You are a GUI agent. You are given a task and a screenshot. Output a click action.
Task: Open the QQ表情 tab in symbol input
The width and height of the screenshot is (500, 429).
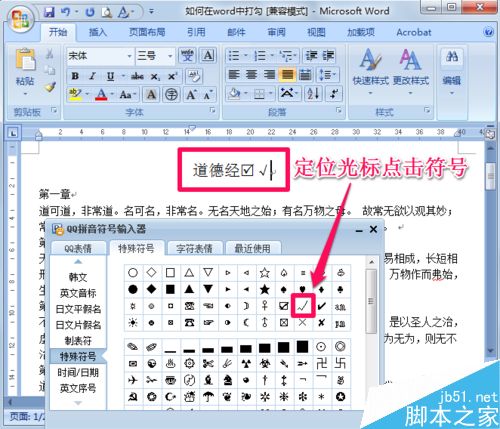(x=78, y=248)
